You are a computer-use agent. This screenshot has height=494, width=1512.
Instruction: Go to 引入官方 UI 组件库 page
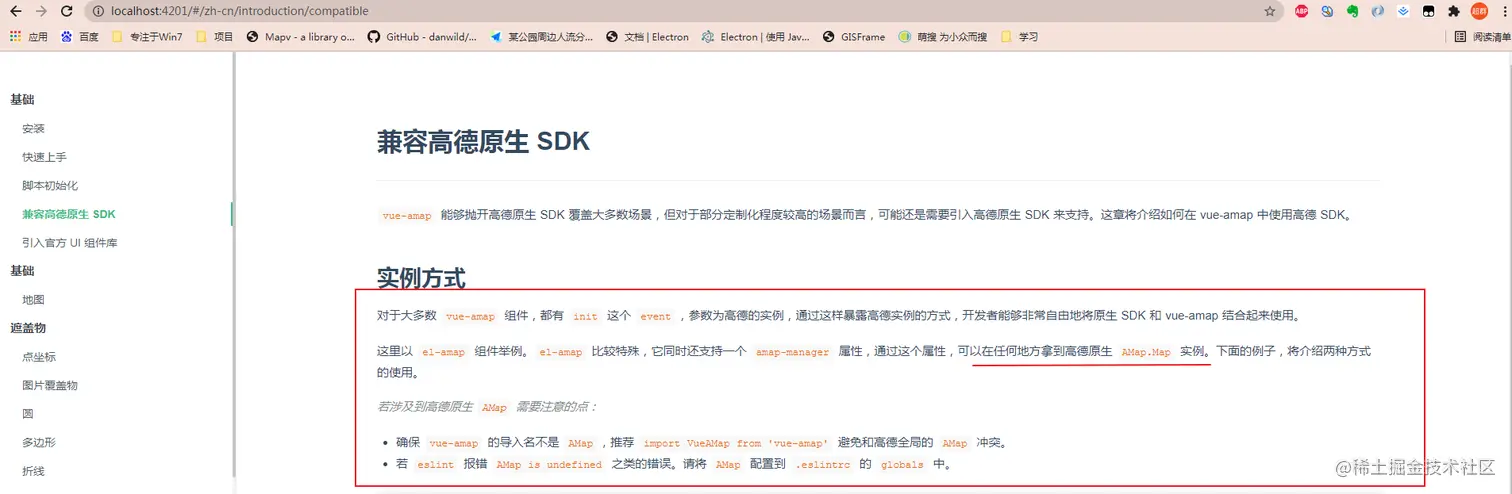(x=71, y=243)
